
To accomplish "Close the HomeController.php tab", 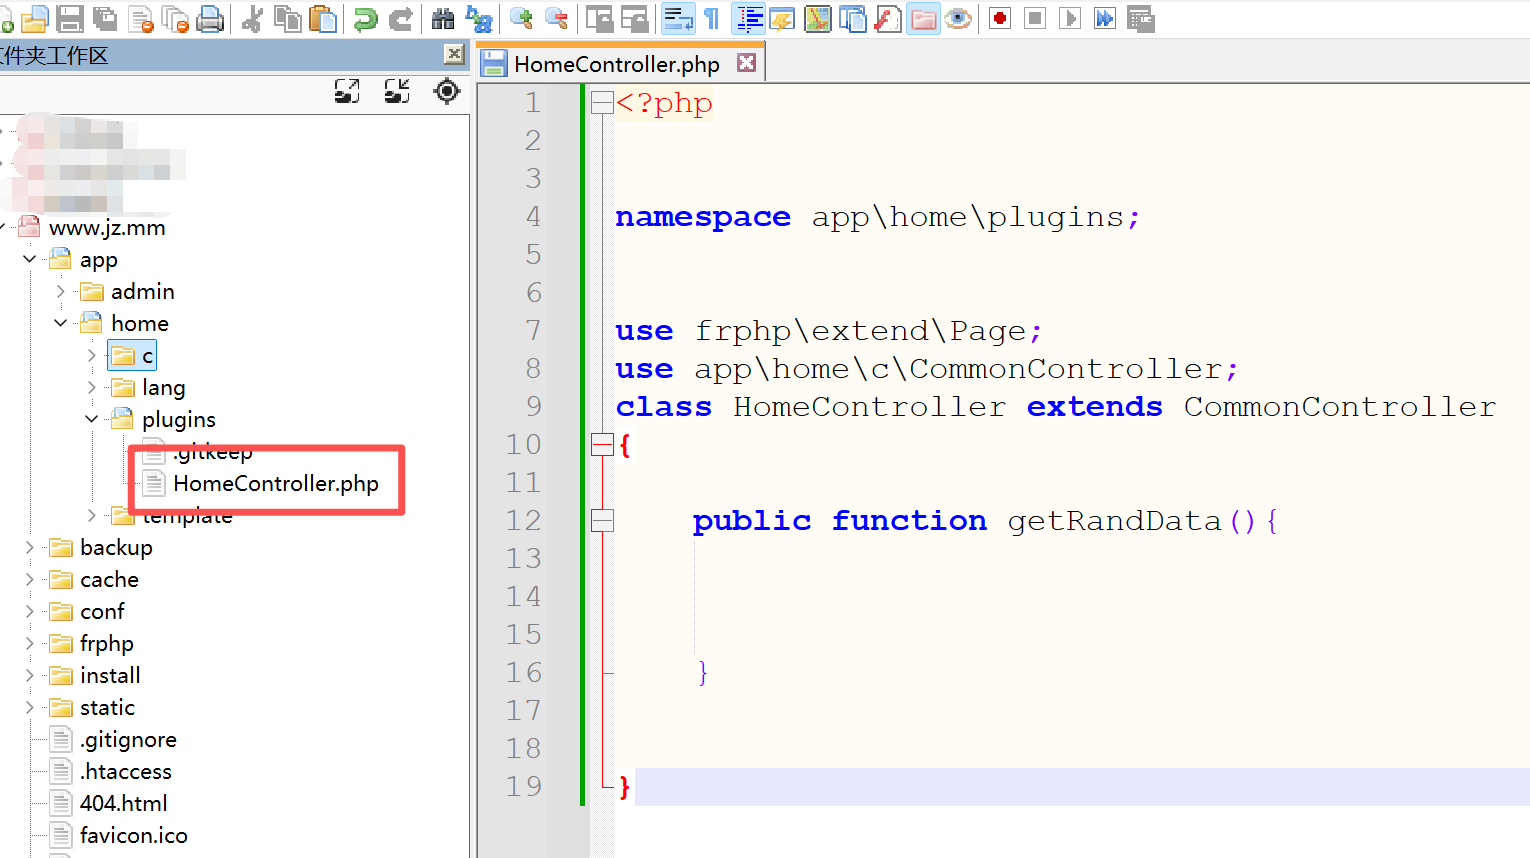I will coord(746,63).
